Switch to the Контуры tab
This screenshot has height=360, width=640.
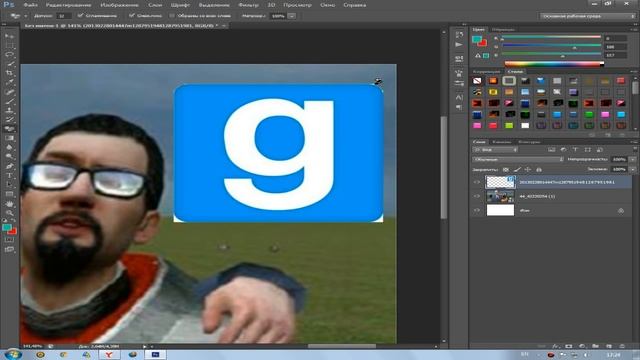tap(529, 142)
